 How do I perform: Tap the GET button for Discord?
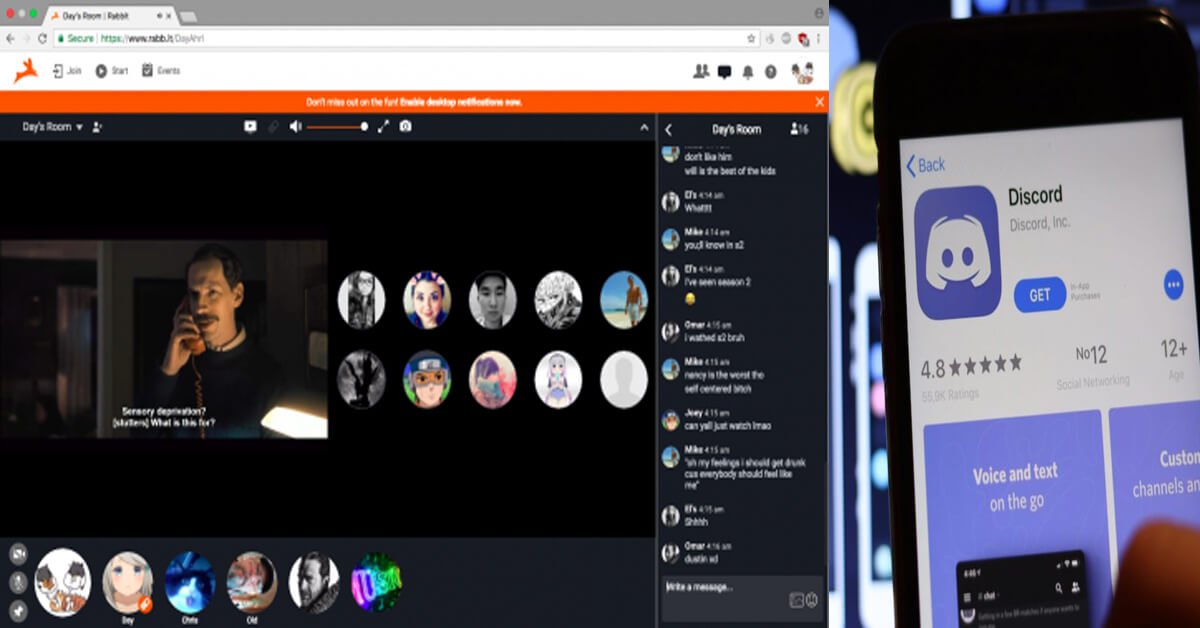coord(1039,294)
